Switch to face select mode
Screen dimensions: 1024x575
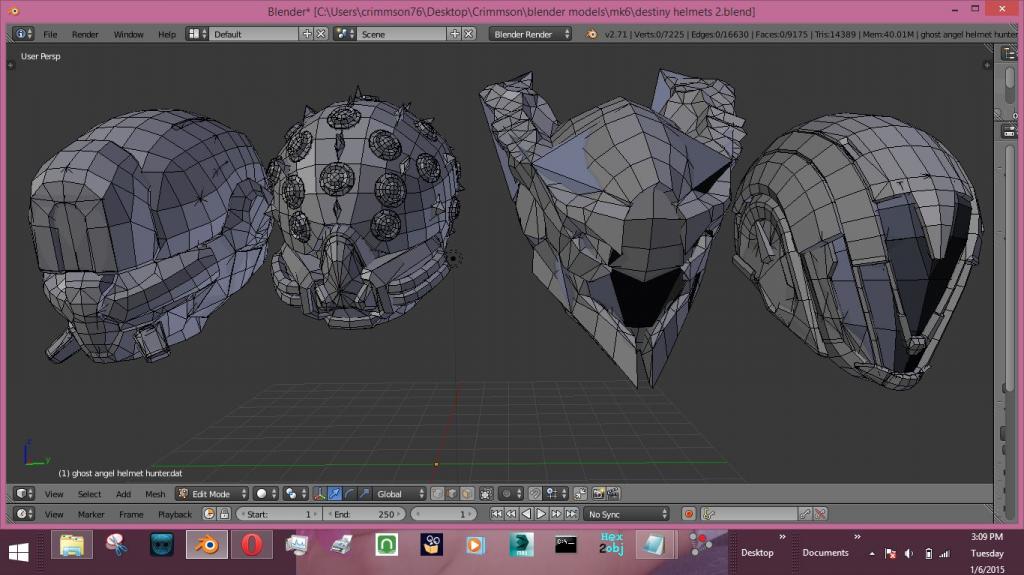pyautogui.click(x=467, y=493)
